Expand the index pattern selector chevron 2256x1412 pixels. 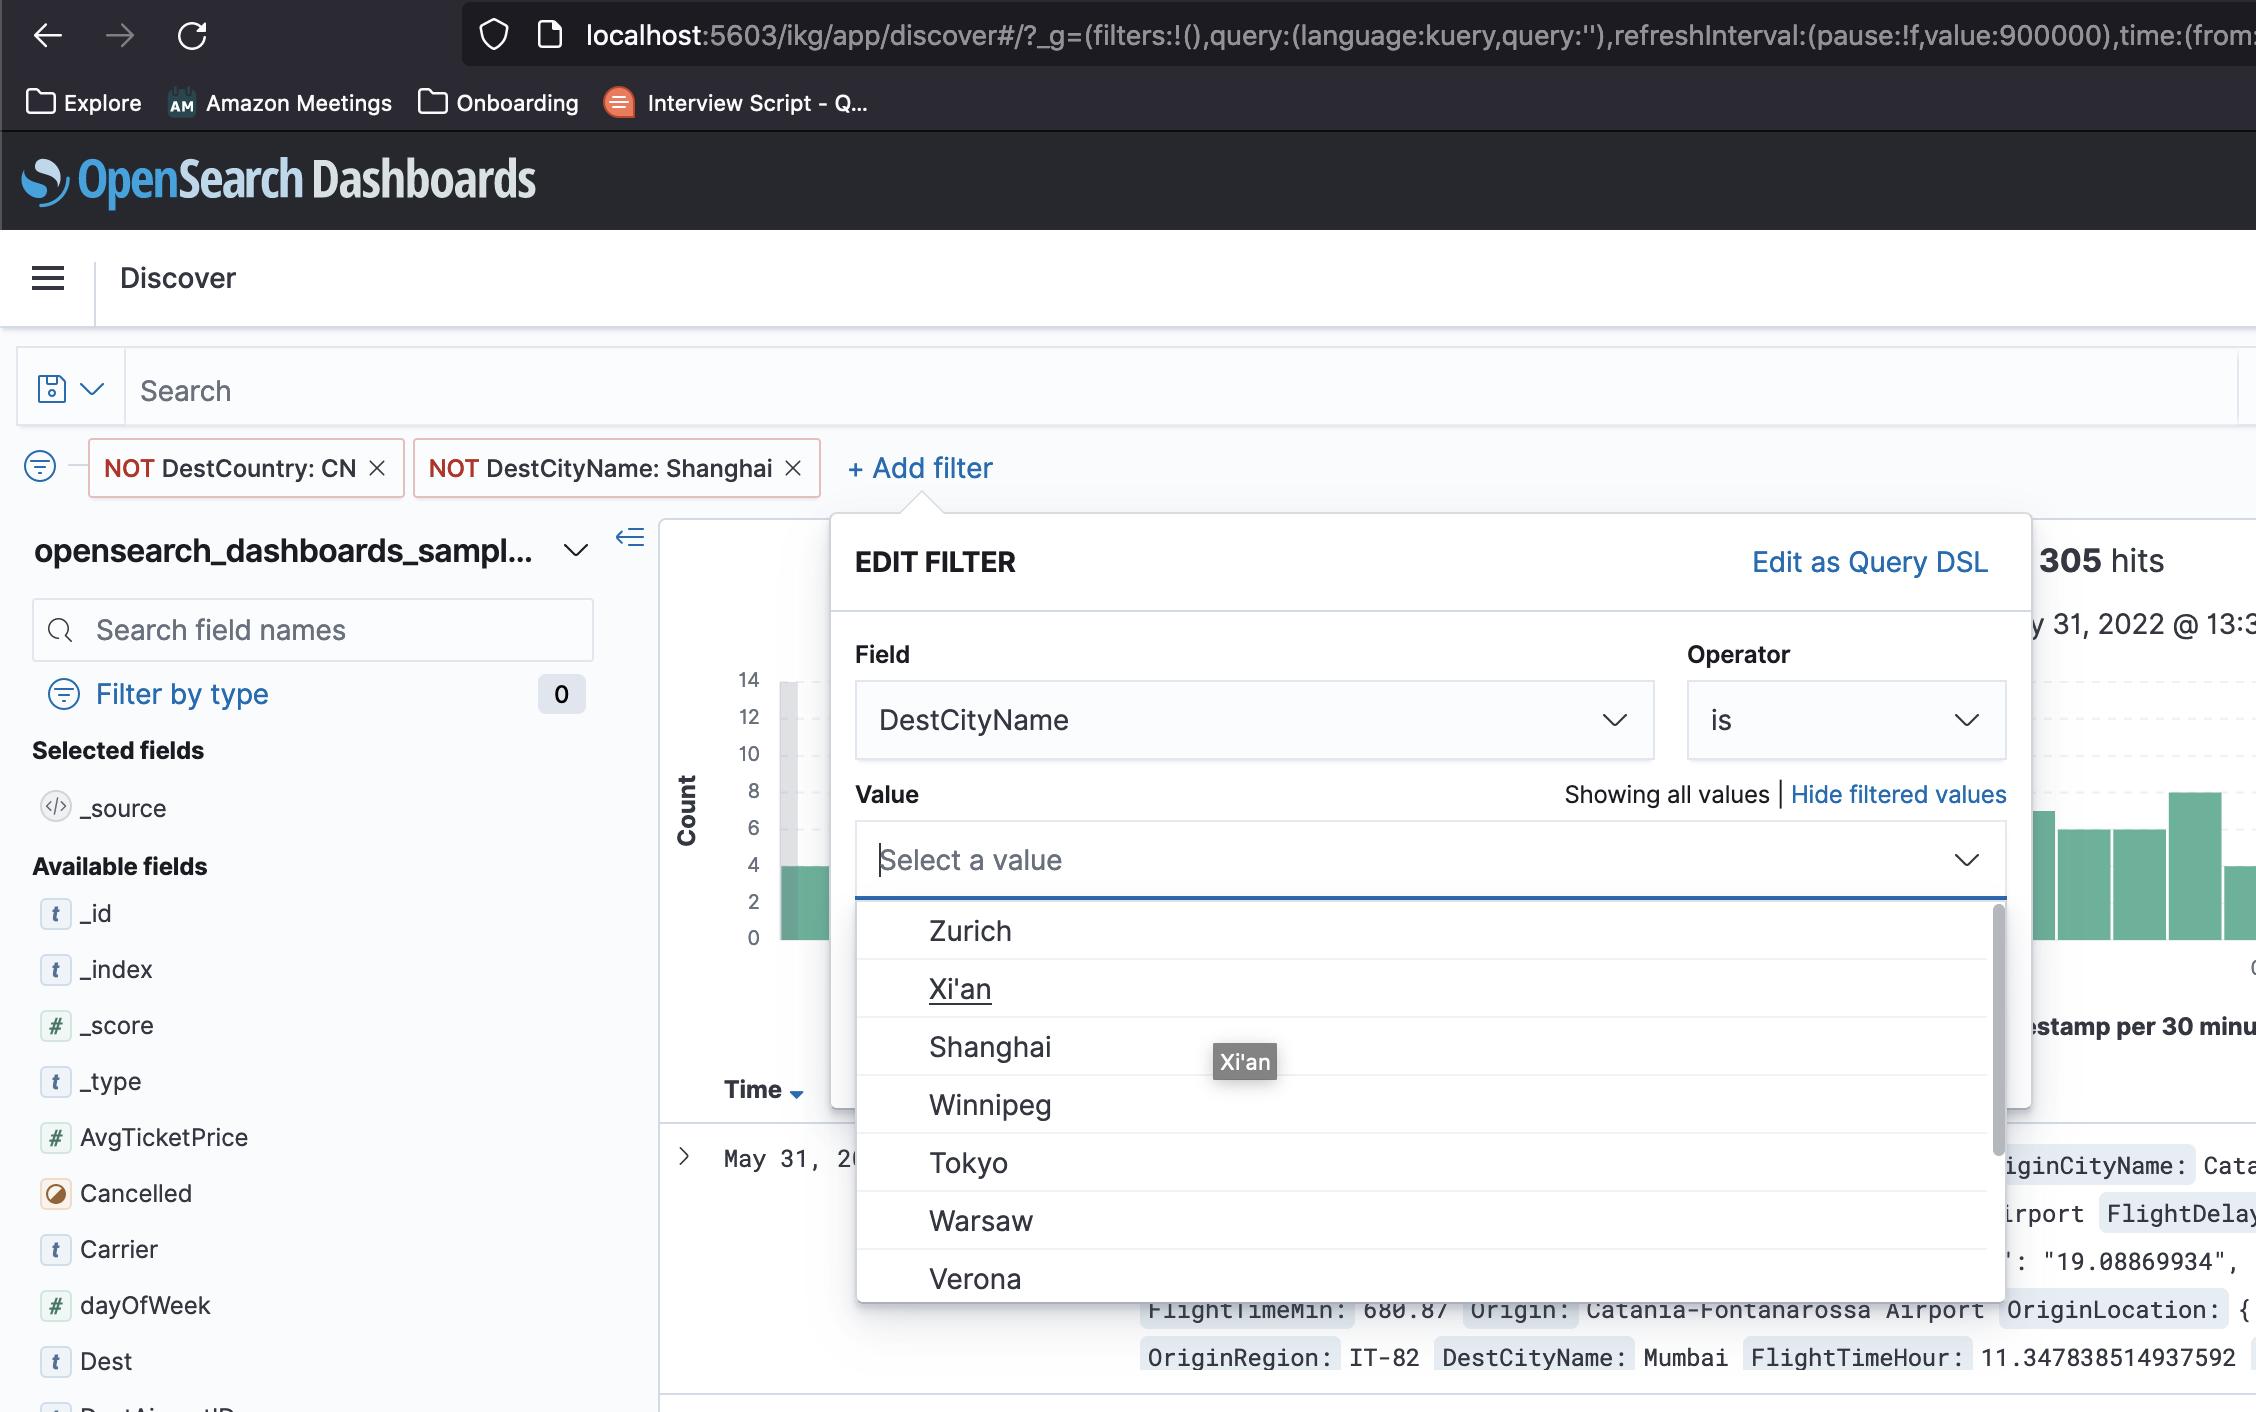click(x=575, y=551)
